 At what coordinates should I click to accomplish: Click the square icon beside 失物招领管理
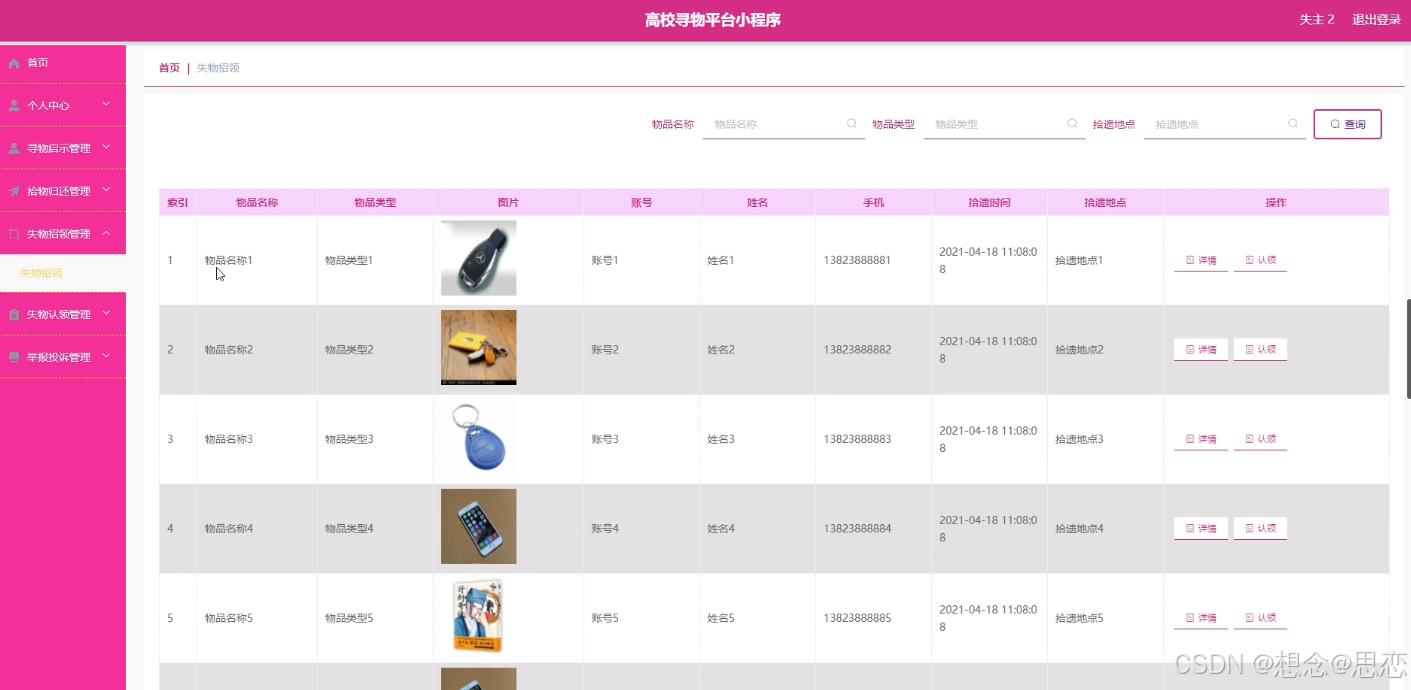tap(14, 234)
